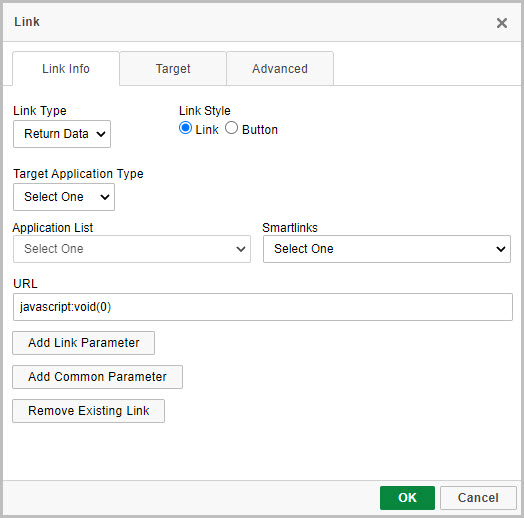This screenshot has height=518, width=524.
Task: Click the chevron arrow on Link Type dropdown
Action: pos(101,134)
